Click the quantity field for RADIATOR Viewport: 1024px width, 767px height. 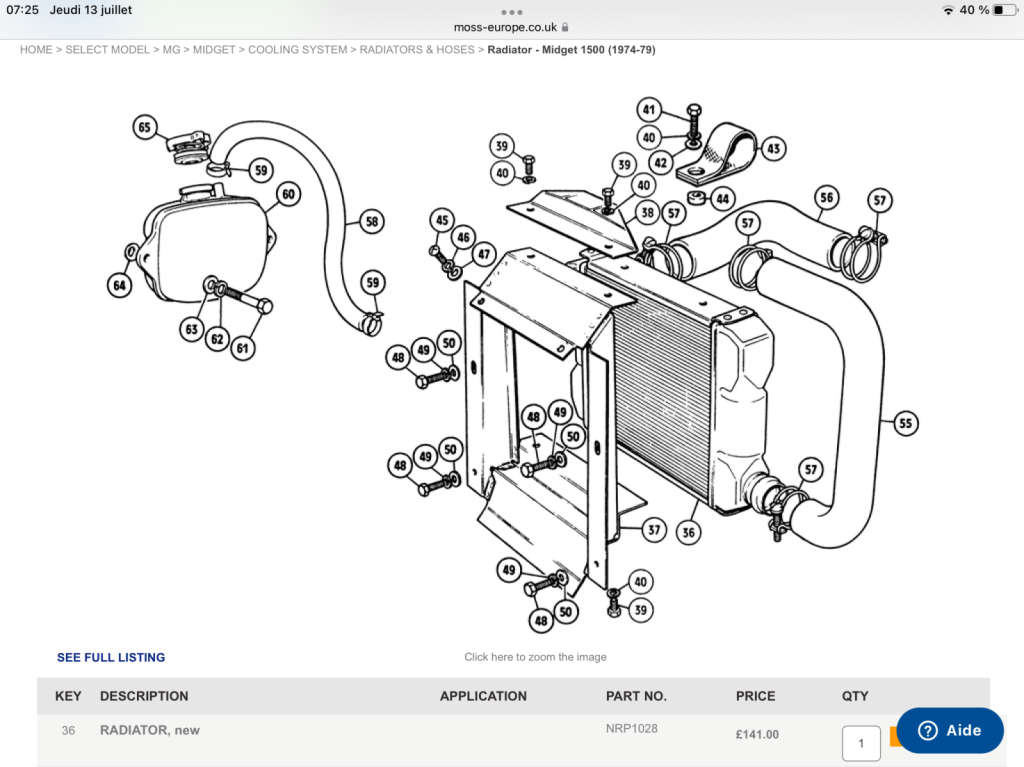[x=861, y=743]
